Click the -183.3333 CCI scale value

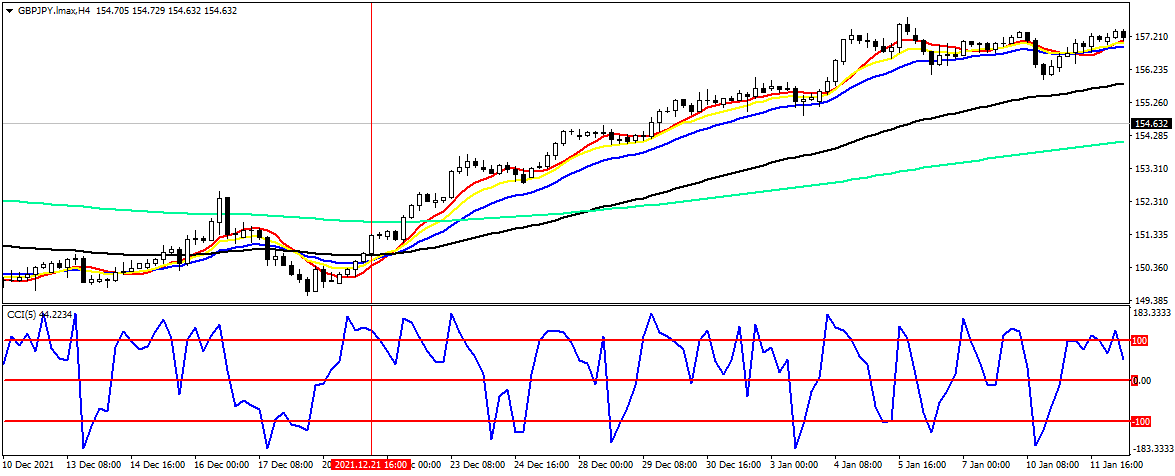(x=1153, y=448)
